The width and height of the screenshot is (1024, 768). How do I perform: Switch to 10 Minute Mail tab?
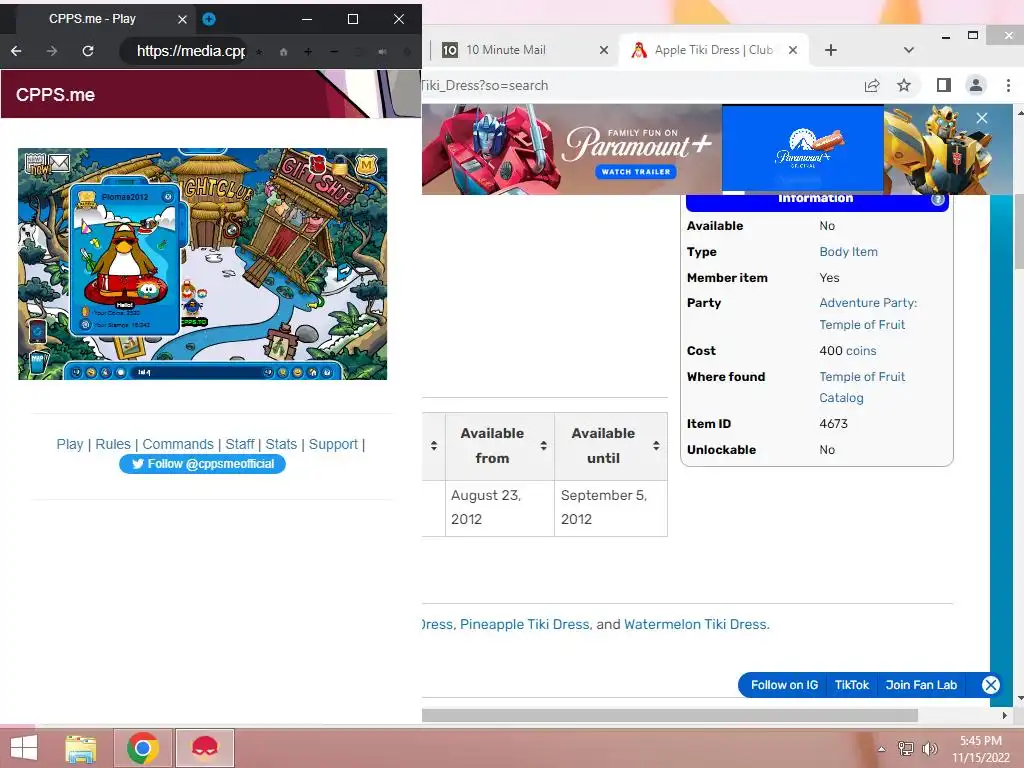point(516,50)
